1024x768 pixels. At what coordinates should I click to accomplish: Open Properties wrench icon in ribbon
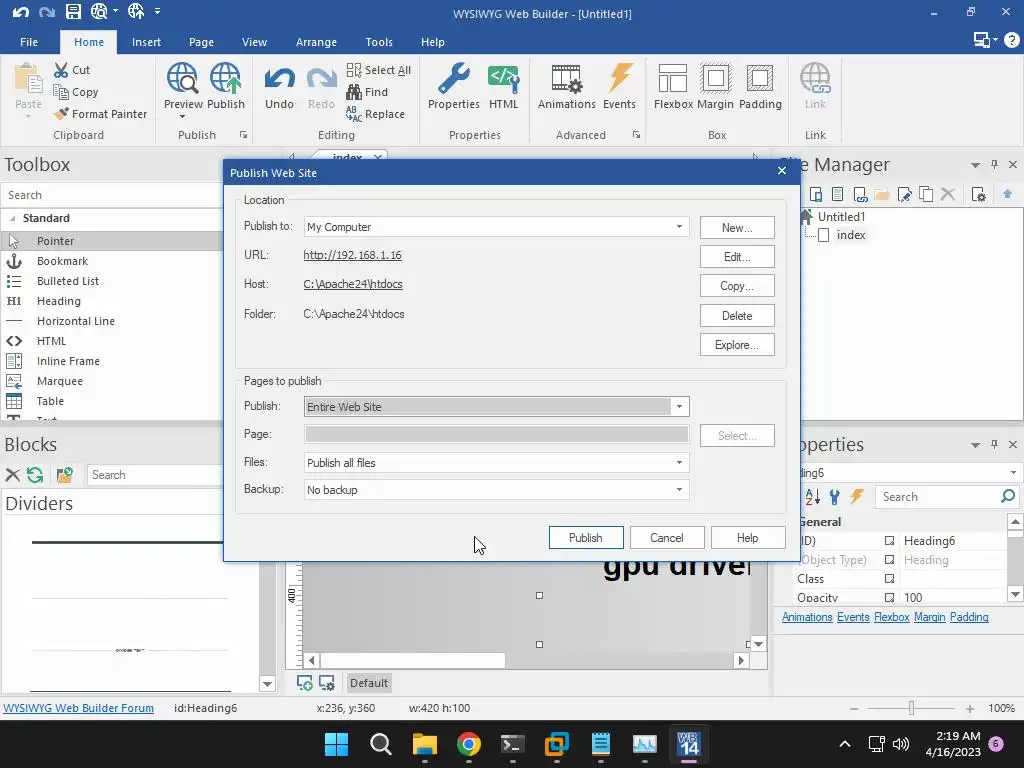454,80
